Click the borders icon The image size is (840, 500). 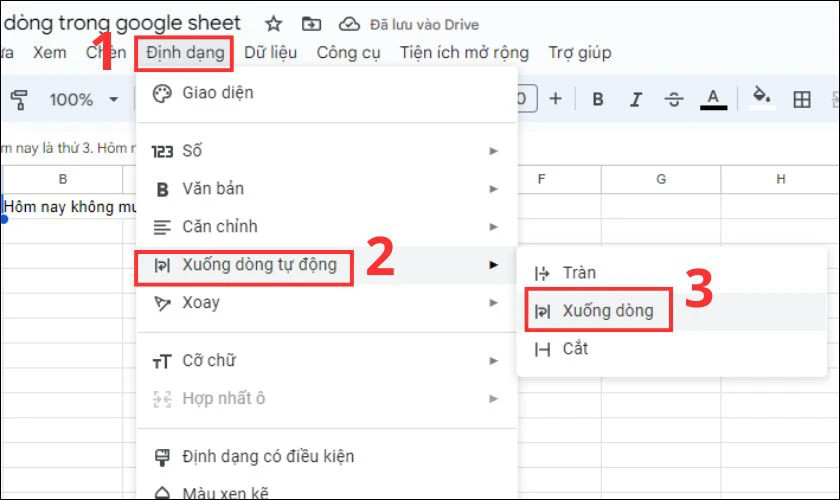click(801, 99)
